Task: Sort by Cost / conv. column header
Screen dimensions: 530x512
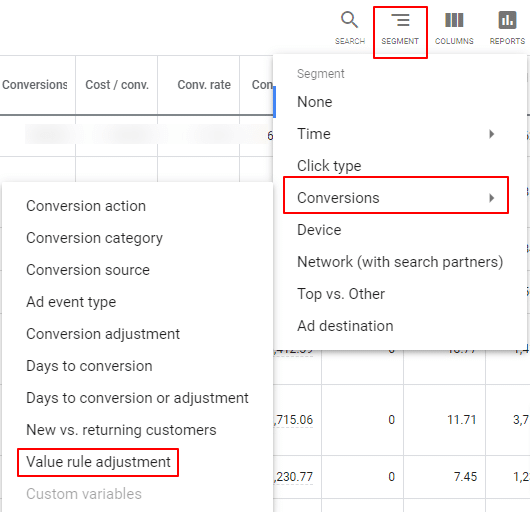Action: (x=117, y=84)
